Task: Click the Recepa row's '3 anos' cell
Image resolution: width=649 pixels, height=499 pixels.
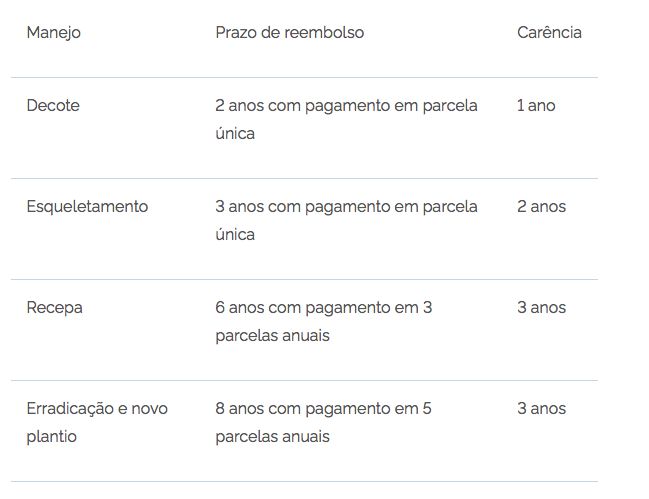Action: click(x=541, y=307)
